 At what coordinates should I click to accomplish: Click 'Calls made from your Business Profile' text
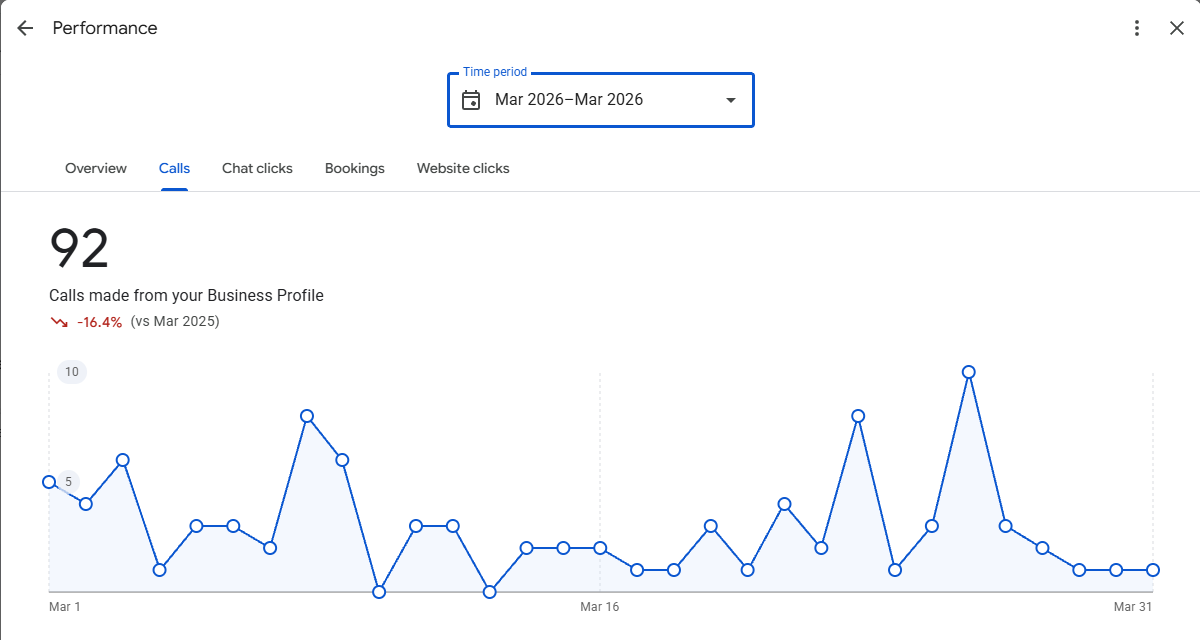[186, 295]
